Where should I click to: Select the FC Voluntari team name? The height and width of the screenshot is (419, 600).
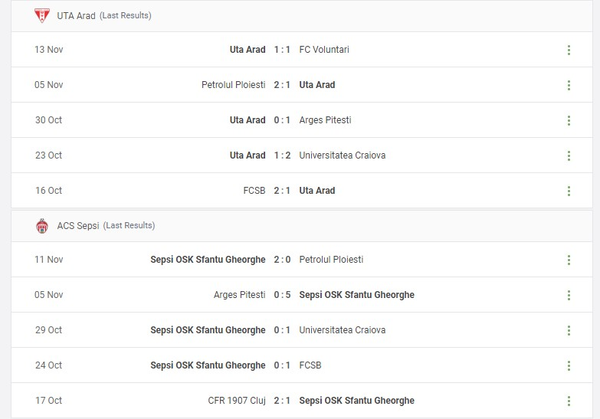pyautogui.click(x=324, y=49)
